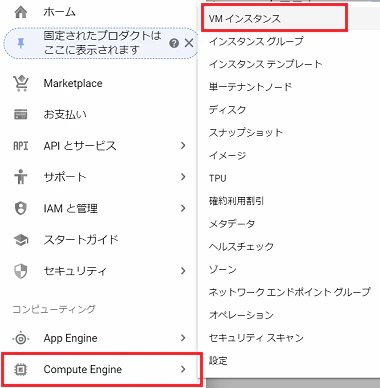Expand the セキュリティ submenu arrow
Image resolution: width=380 pixels, height=388 pixels.
tap(183, 271)
